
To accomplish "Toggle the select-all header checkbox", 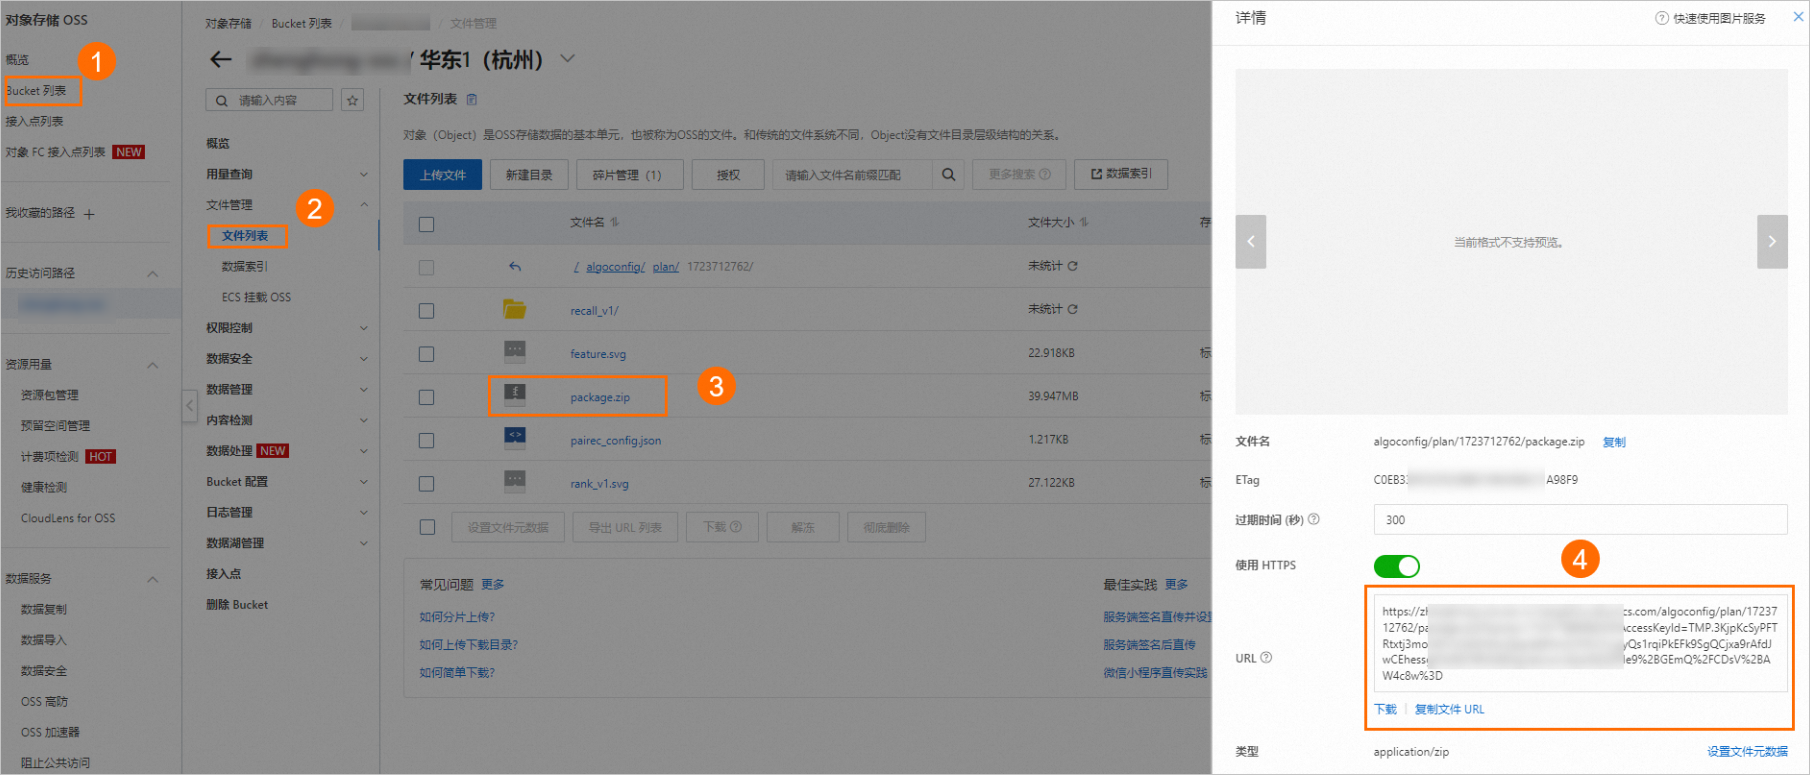I will (426, 224).
